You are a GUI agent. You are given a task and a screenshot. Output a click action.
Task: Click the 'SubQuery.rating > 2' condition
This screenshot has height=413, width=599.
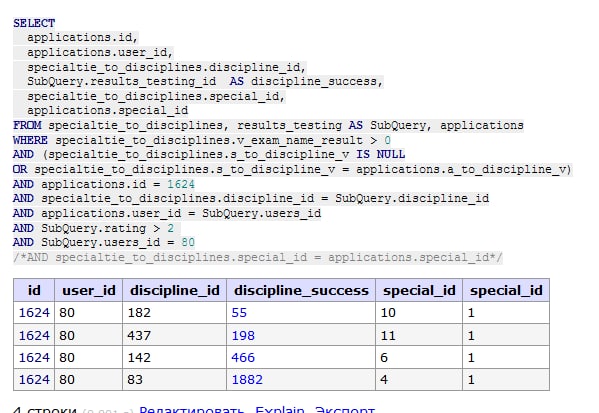[108, 228]
